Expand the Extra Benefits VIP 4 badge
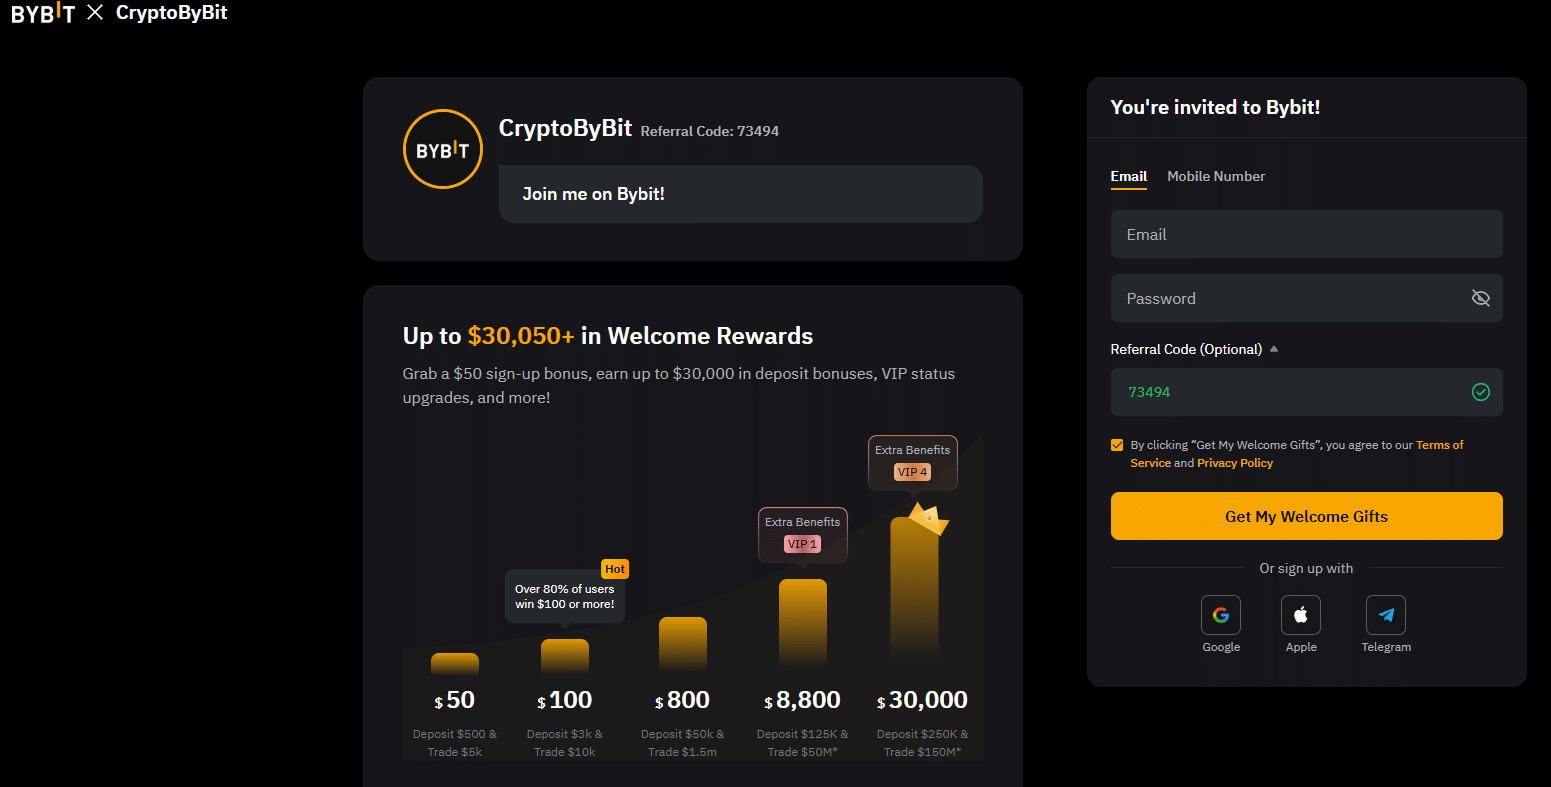 [912, 462]
